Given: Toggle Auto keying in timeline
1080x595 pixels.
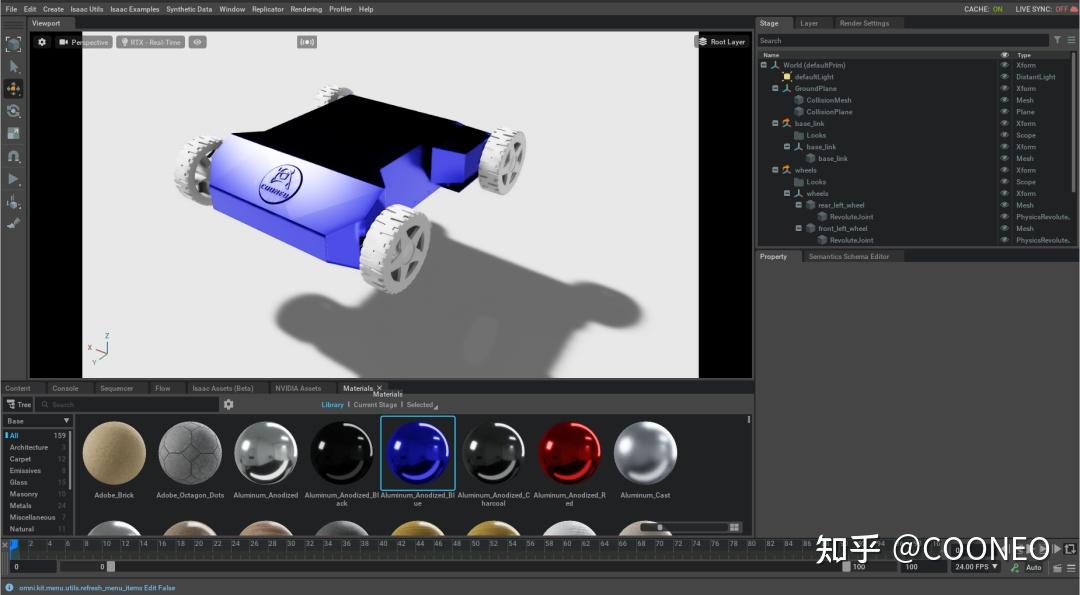Looking at the screenshot, I should [1033, 567].
